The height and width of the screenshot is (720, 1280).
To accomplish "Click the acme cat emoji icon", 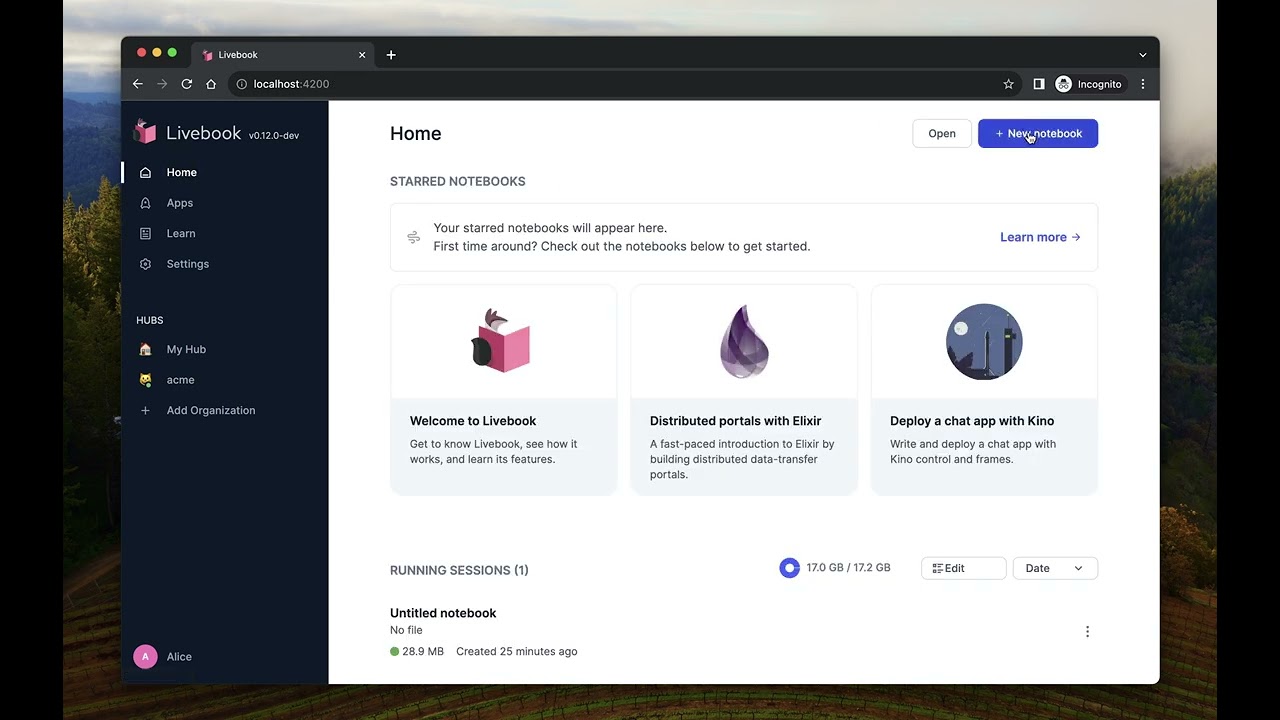I will tap(145, 380).
